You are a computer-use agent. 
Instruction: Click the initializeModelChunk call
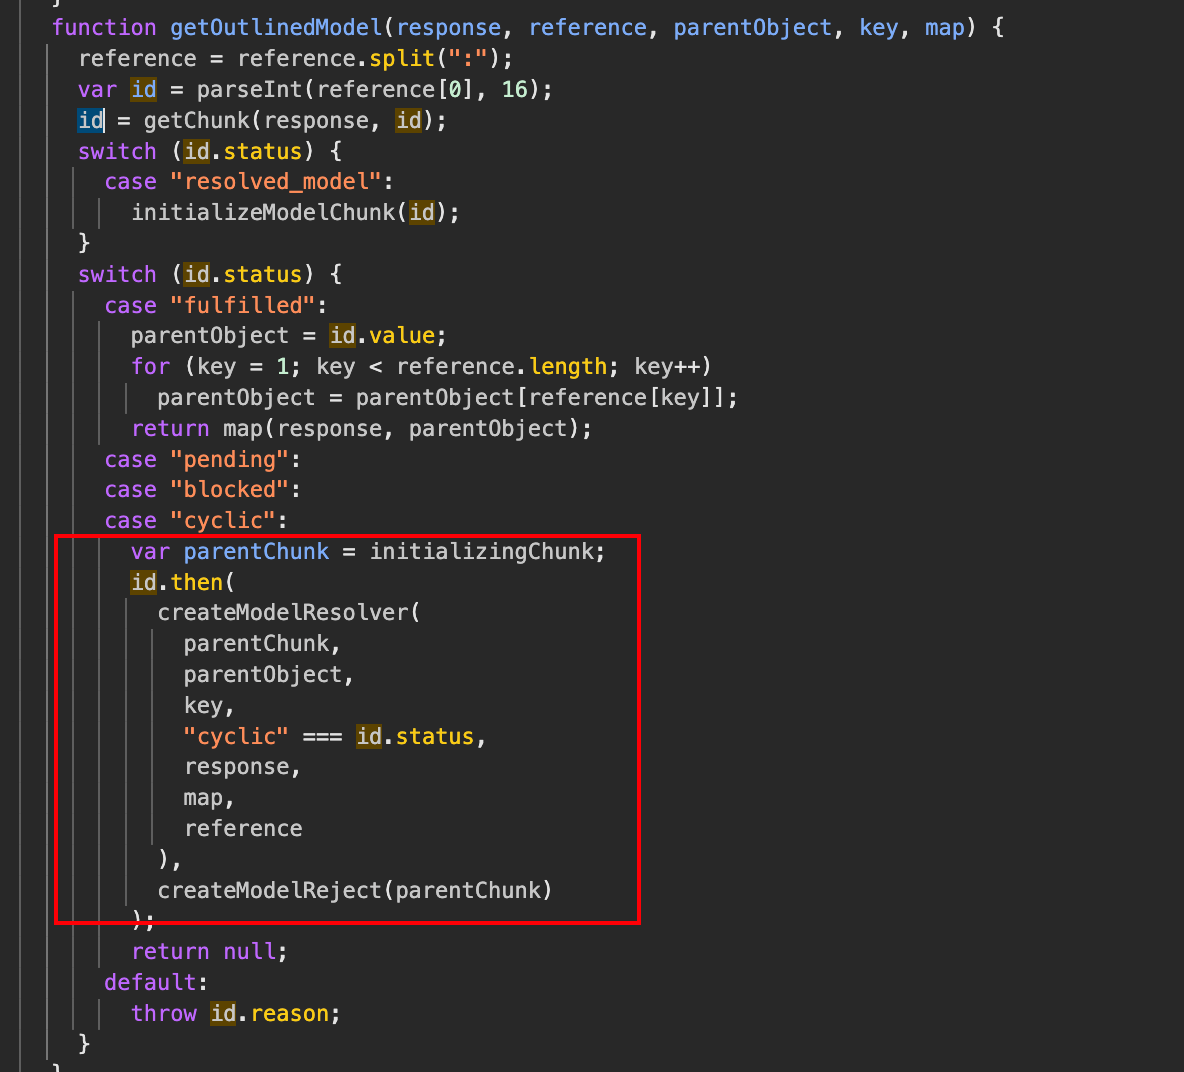tap(263, 212)
